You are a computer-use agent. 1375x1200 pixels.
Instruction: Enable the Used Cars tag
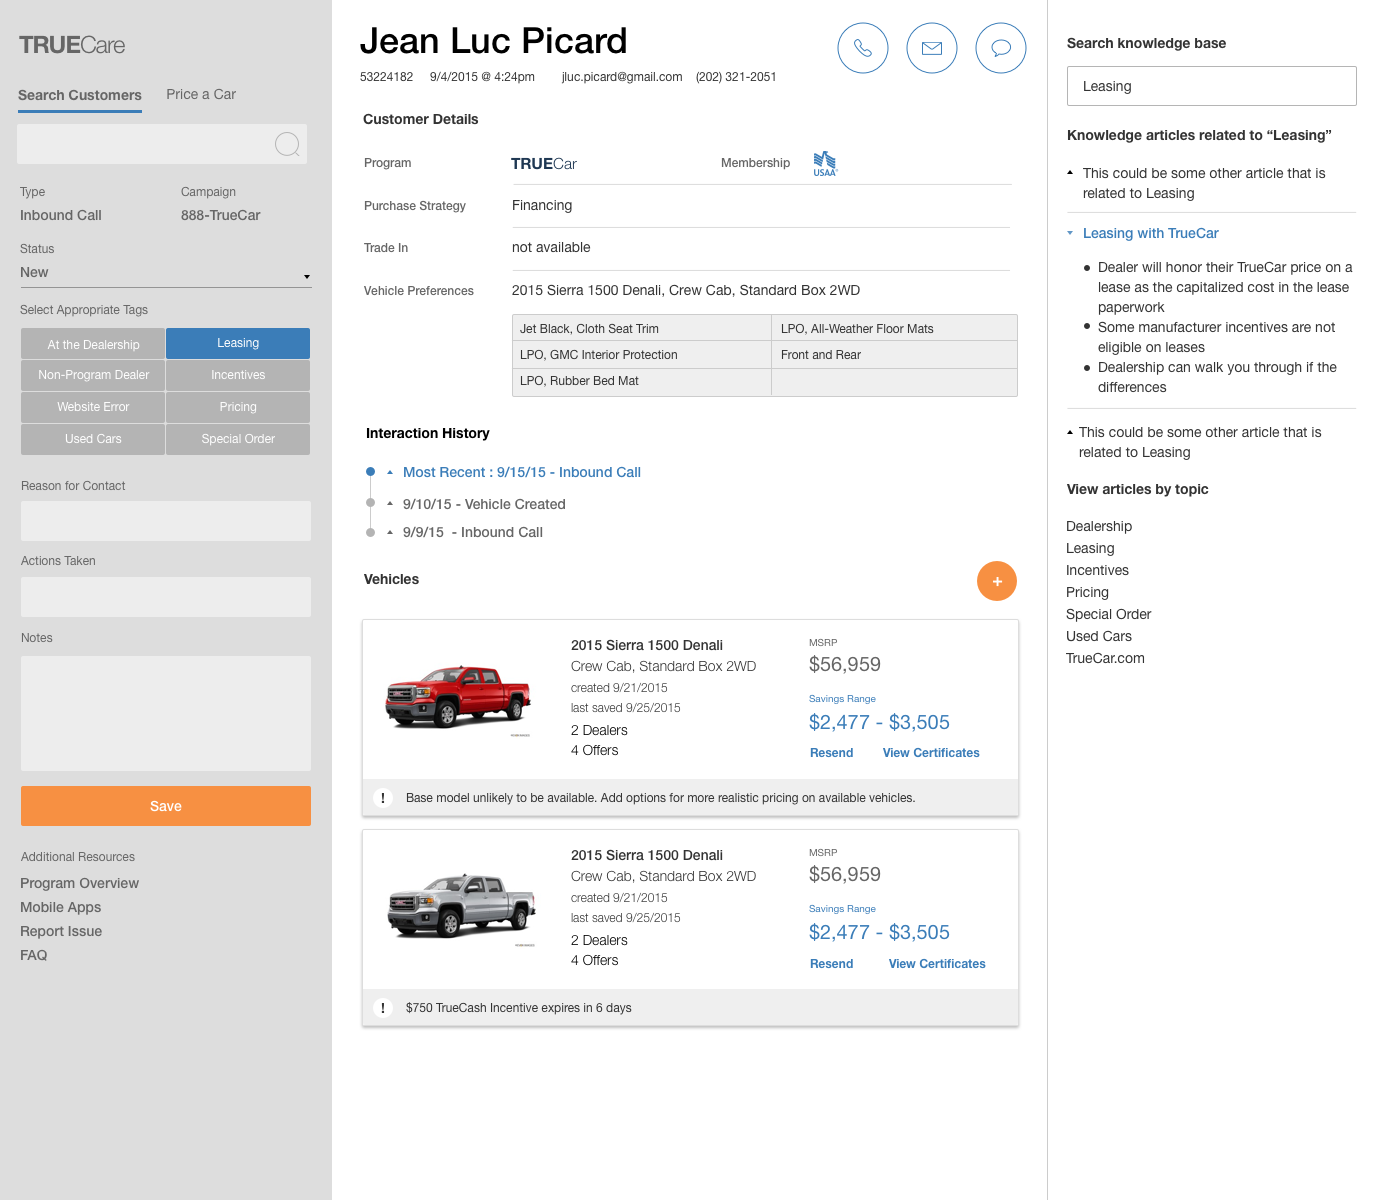coord(92,439)
